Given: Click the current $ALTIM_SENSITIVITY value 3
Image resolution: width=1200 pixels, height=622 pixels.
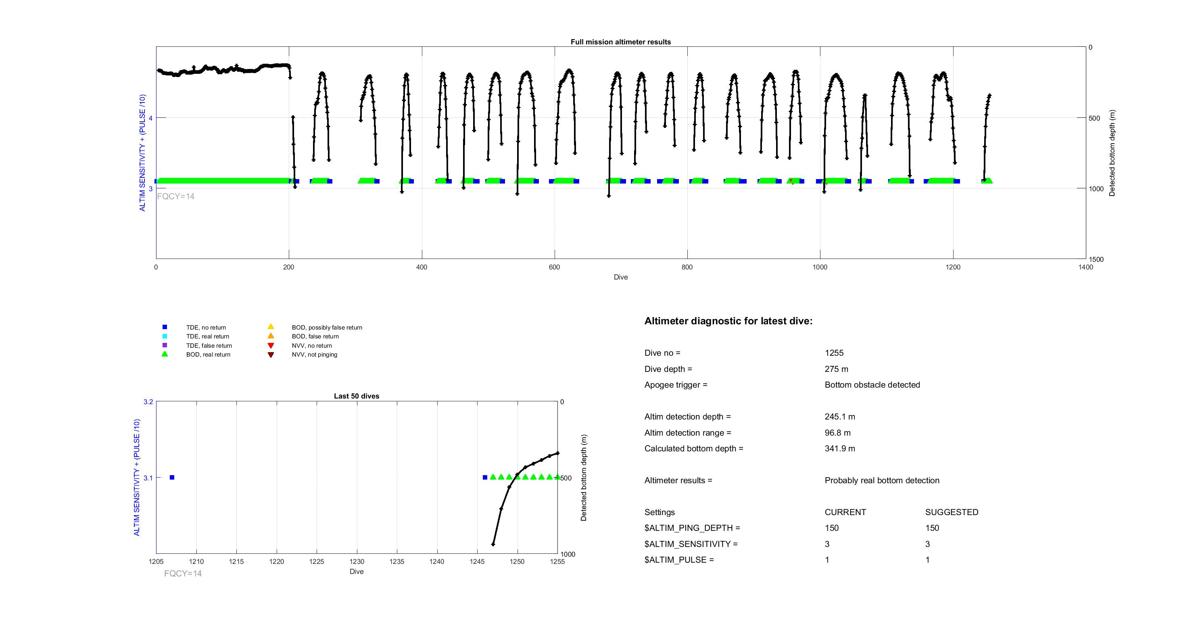Looking at the screenshot, I should click(x=827, y=544).
